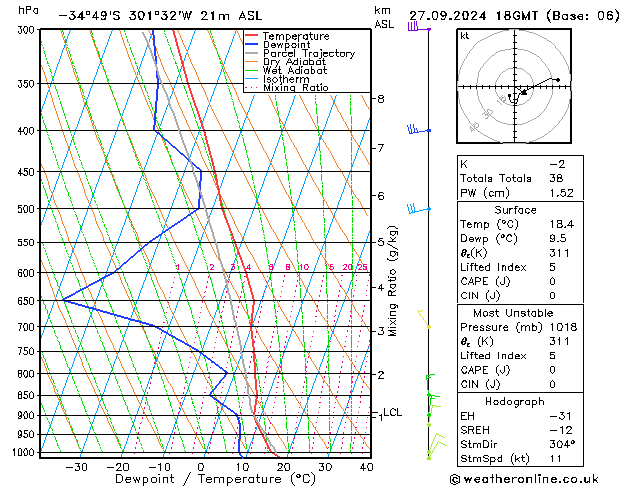Click the 8 km altitude tick label
The image size is (629, 486).
tap(381, 99)
